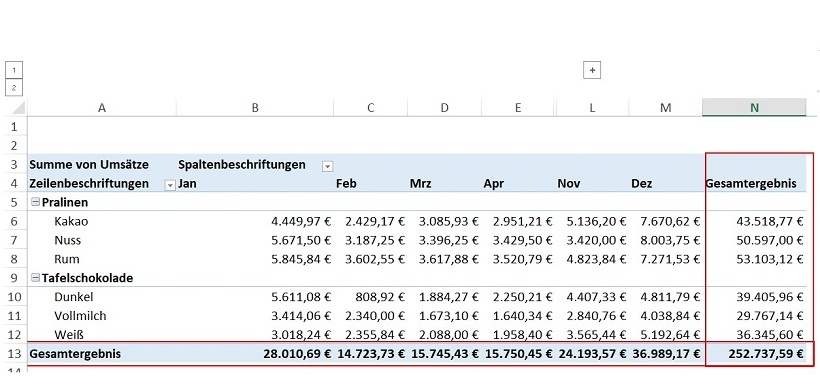This screenshot has height=390, width=820.
Task: Expand grouped columns with plus button
Action: point(592,70)
